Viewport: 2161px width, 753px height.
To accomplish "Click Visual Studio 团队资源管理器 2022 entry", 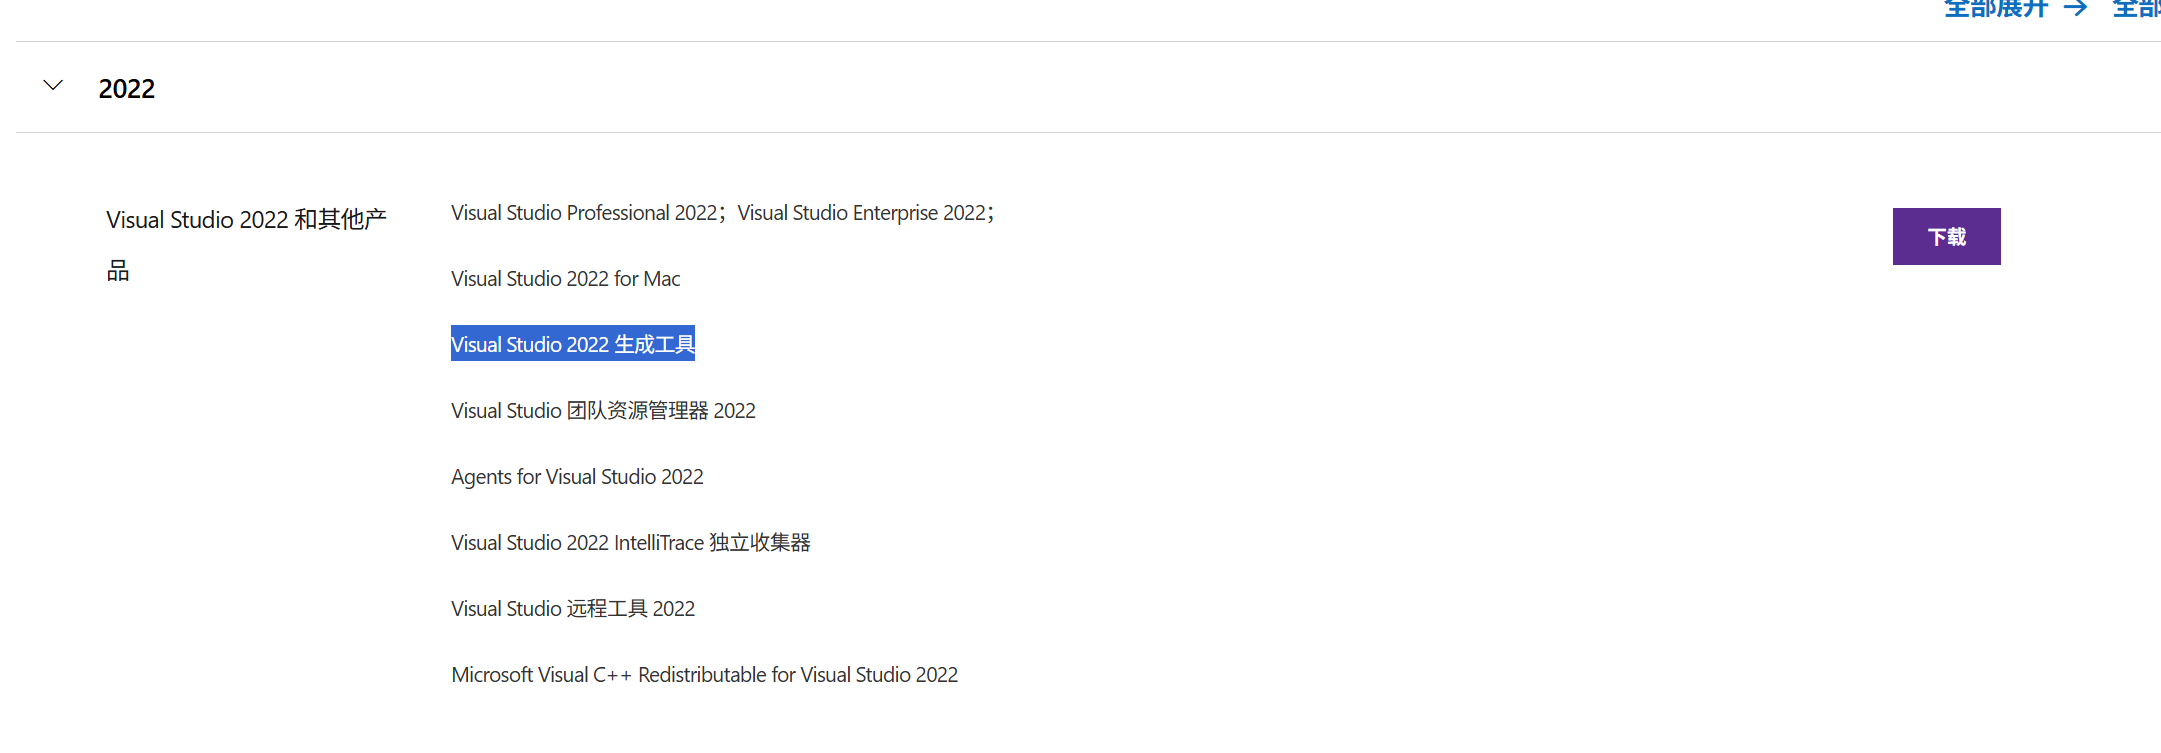I will click(x=603, y=411).
